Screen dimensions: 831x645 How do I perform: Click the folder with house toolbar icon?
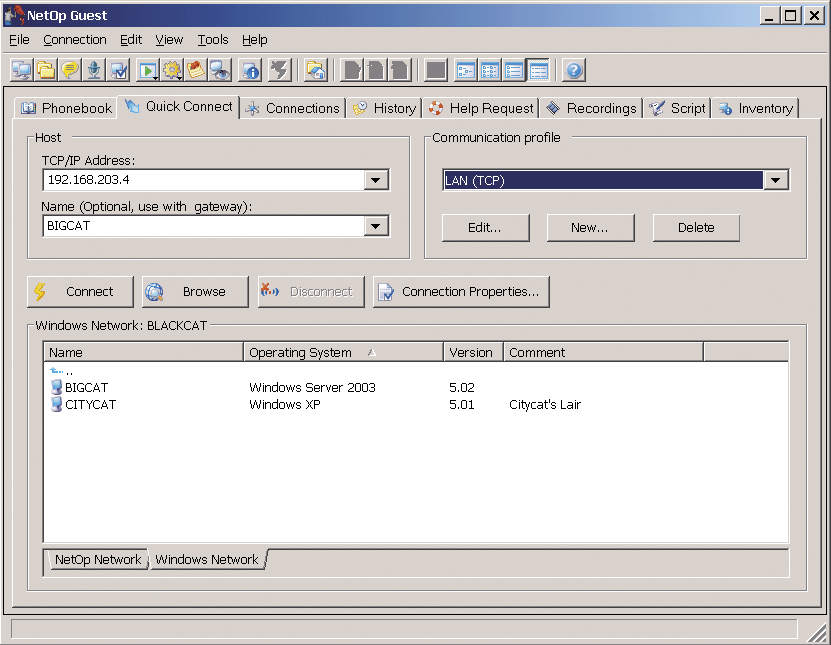(x=316, y=70)
